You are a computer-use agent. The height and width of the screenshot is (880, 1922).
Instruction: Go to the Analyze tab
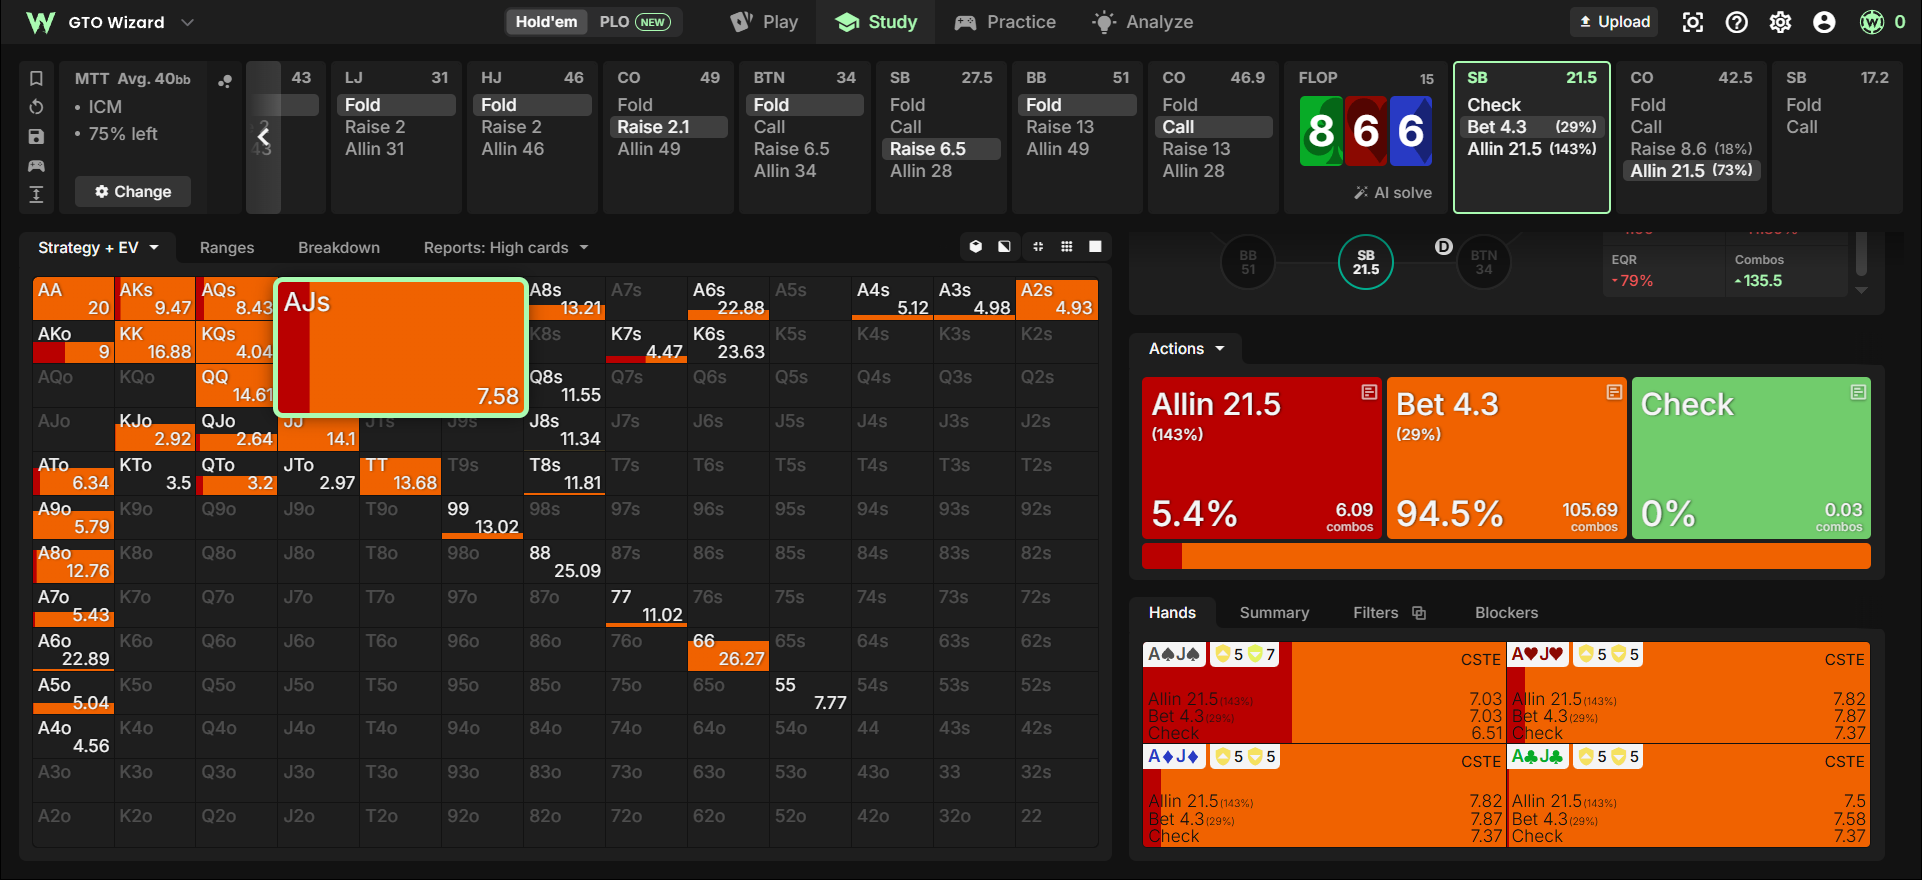[x=1142, y=22]
